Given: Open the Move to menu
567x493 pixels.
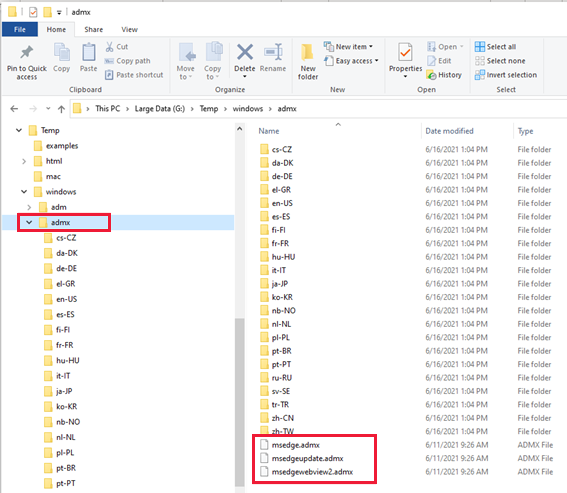Looking at the screenshot, I should pos(186,61).
